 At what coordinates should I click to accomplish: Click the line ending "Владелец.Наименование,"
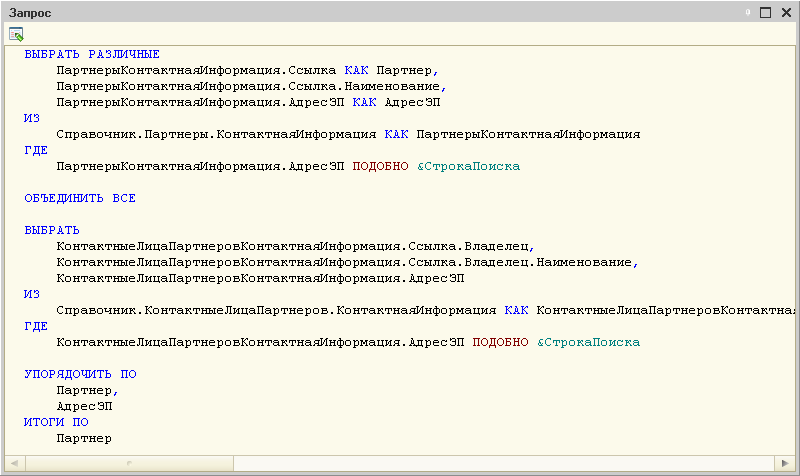coord(347,262)
